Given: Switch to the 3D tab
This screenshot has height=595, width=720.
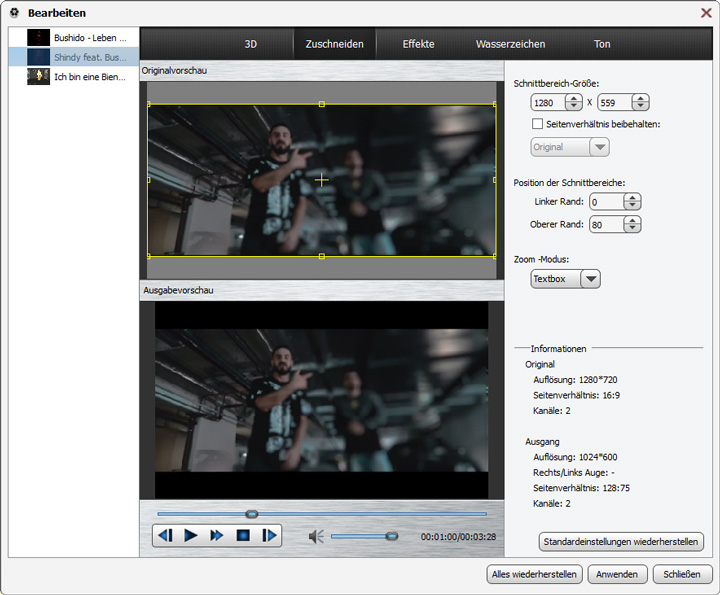Looking at the screenshot, I should (x=251, y=44).
